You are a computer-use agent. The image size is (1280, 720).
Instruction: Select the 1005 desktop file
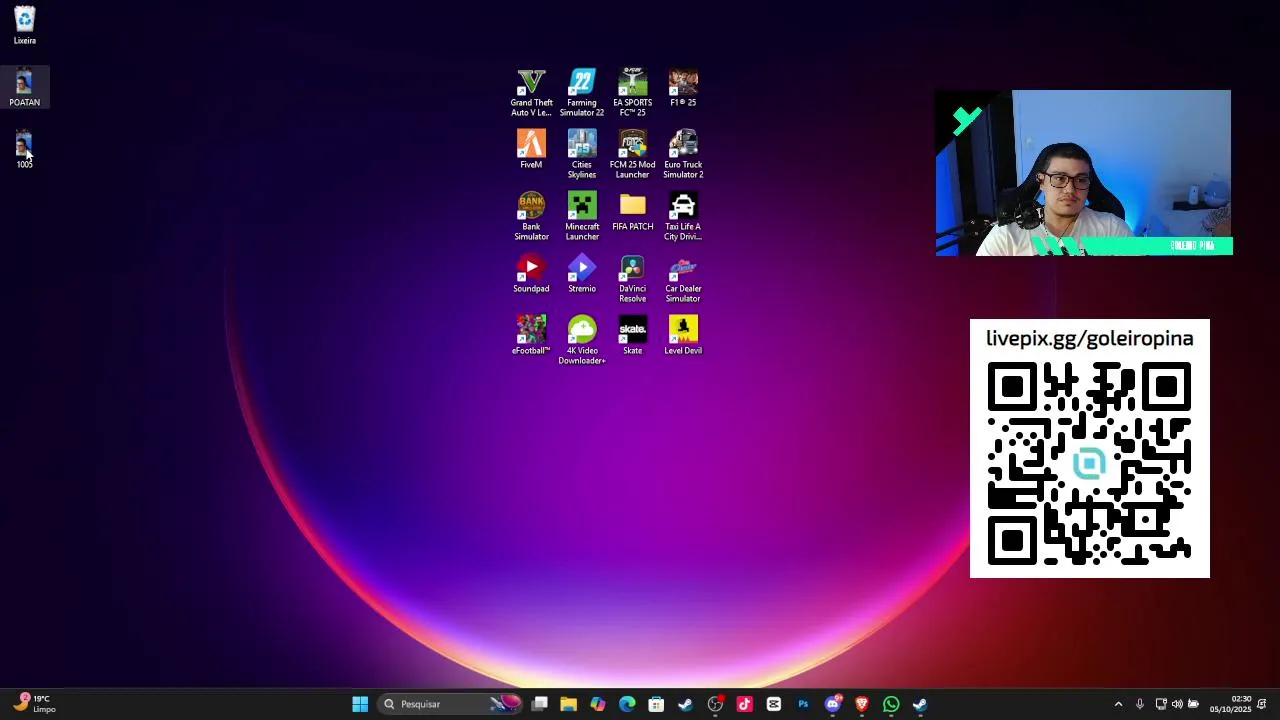(25, 150)
